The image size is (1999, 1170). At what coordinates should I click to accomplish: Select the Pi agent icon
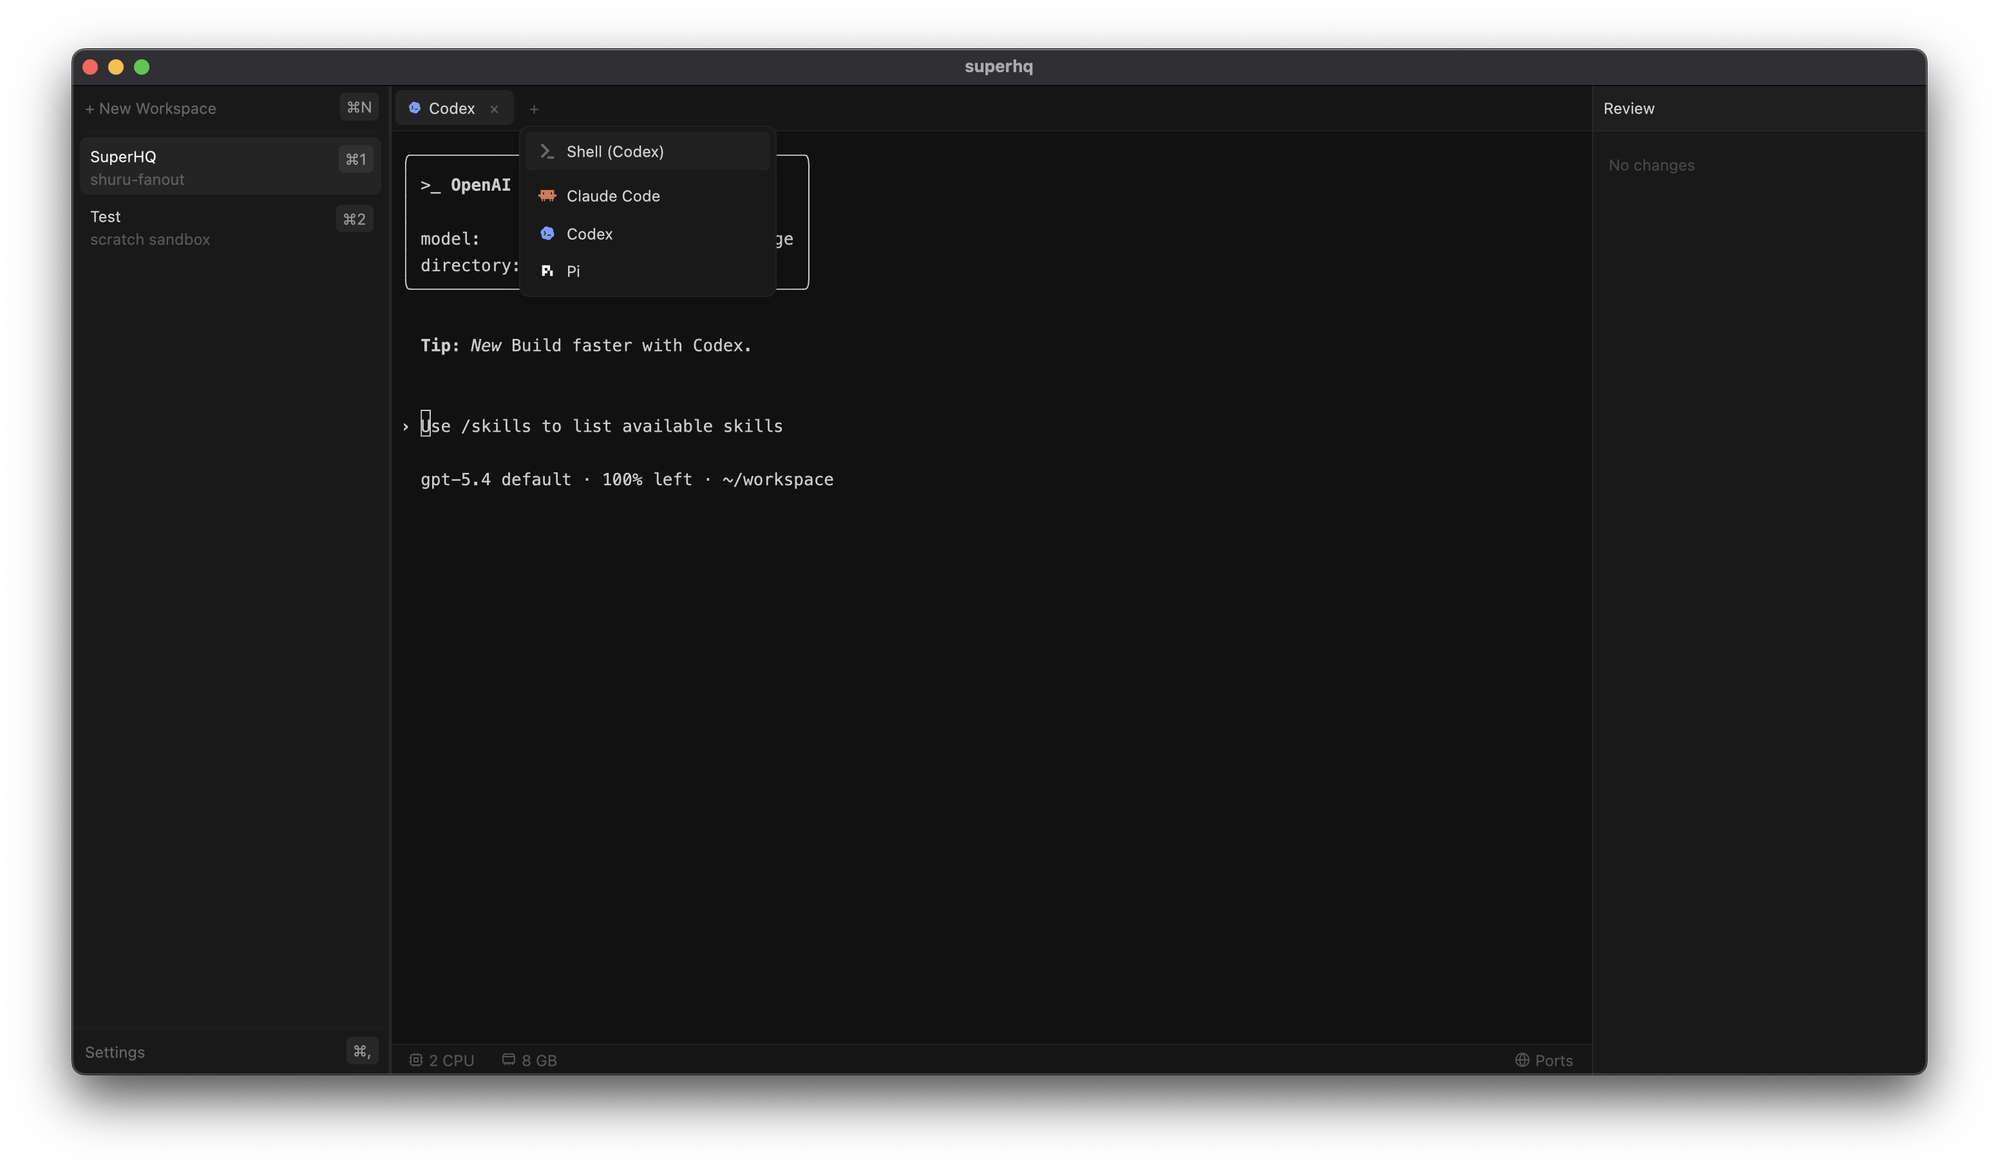pyautogui.click(x=546, y=270)
